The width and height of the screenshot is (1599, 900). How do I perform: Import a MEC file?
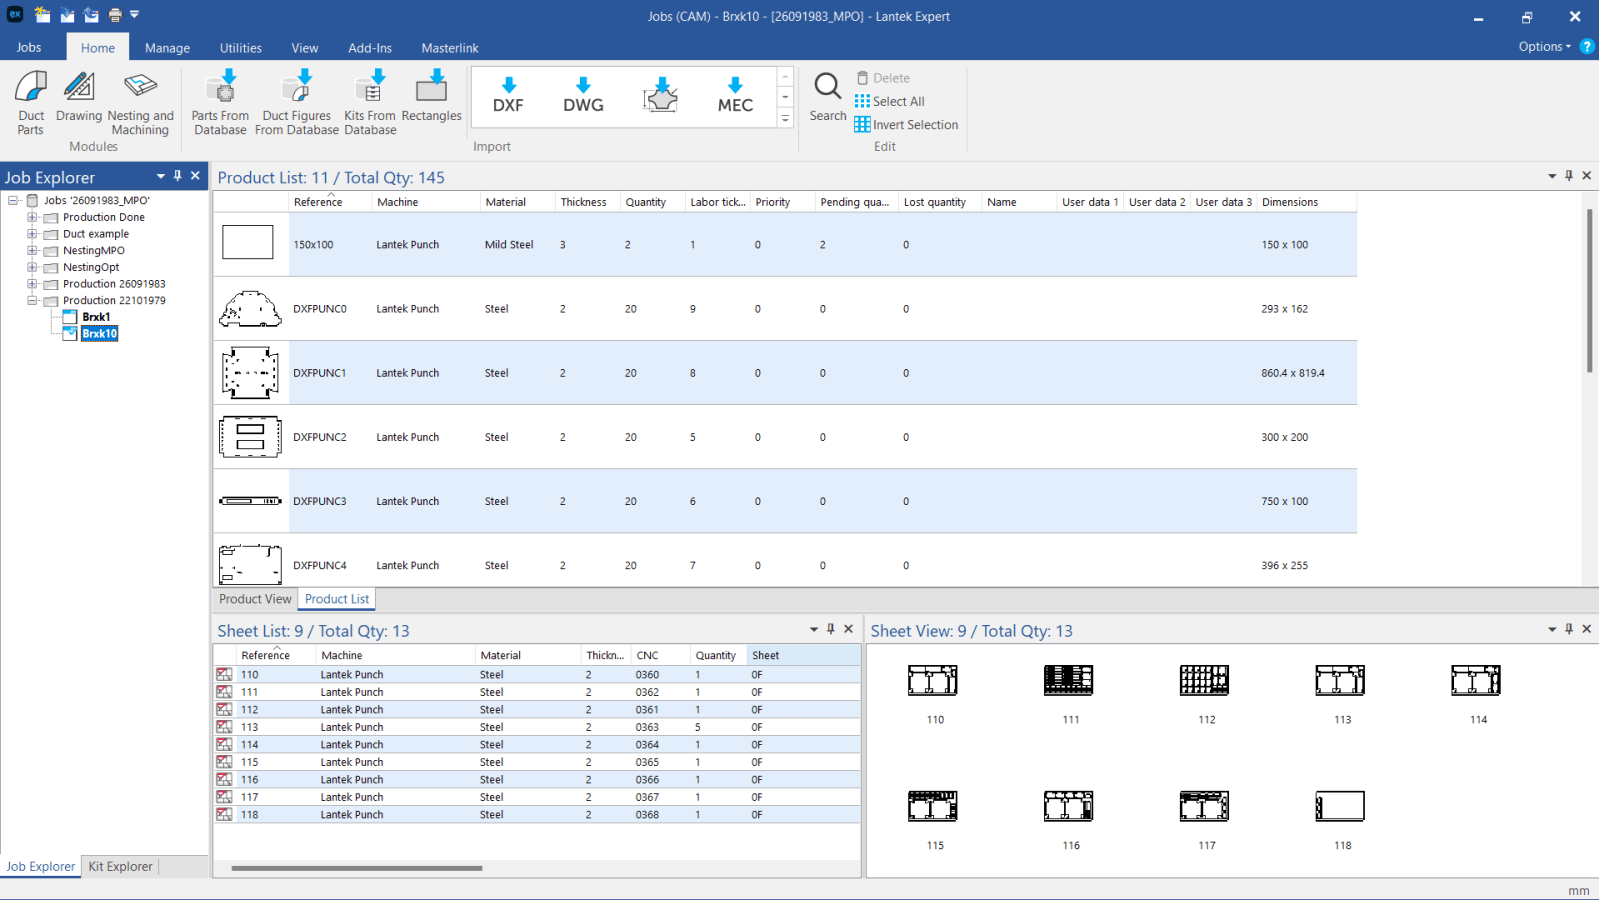[735, 96]
